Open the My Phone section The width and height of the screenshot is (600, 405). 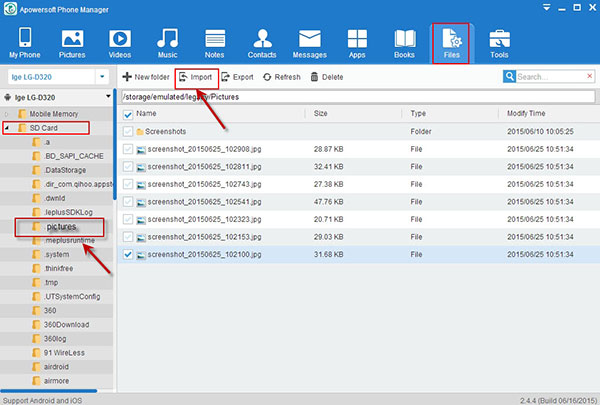point(25,43)
